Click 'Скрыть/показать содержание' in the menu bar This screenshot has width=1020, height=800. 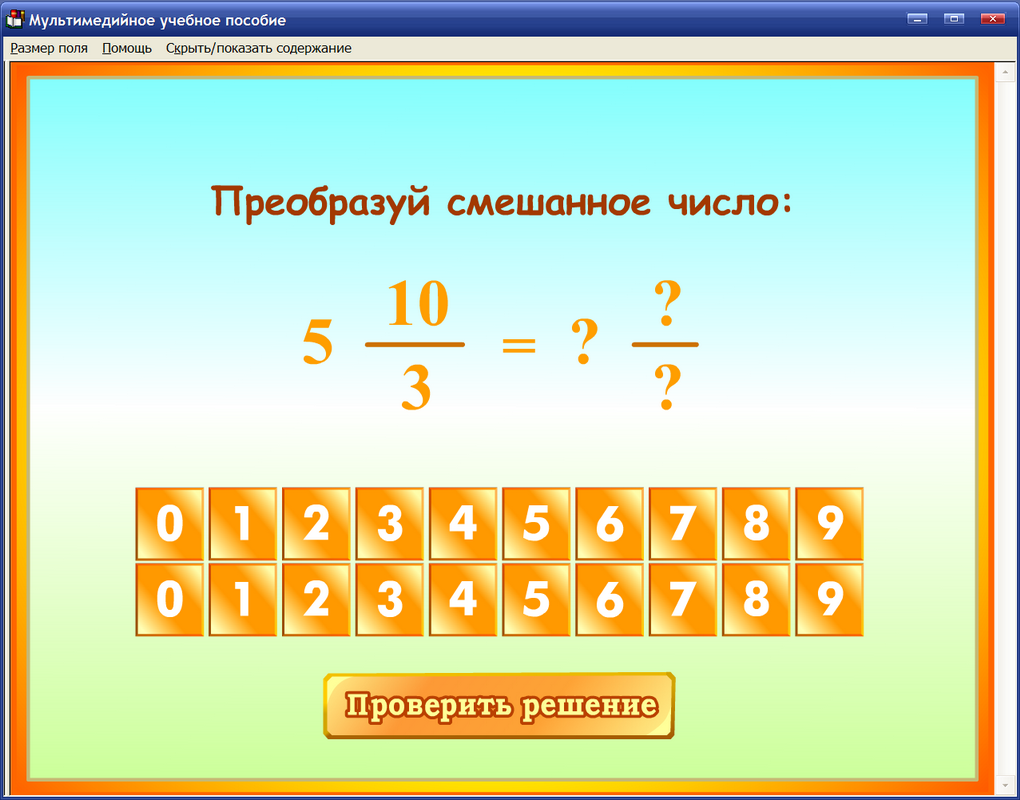[257, 48]
